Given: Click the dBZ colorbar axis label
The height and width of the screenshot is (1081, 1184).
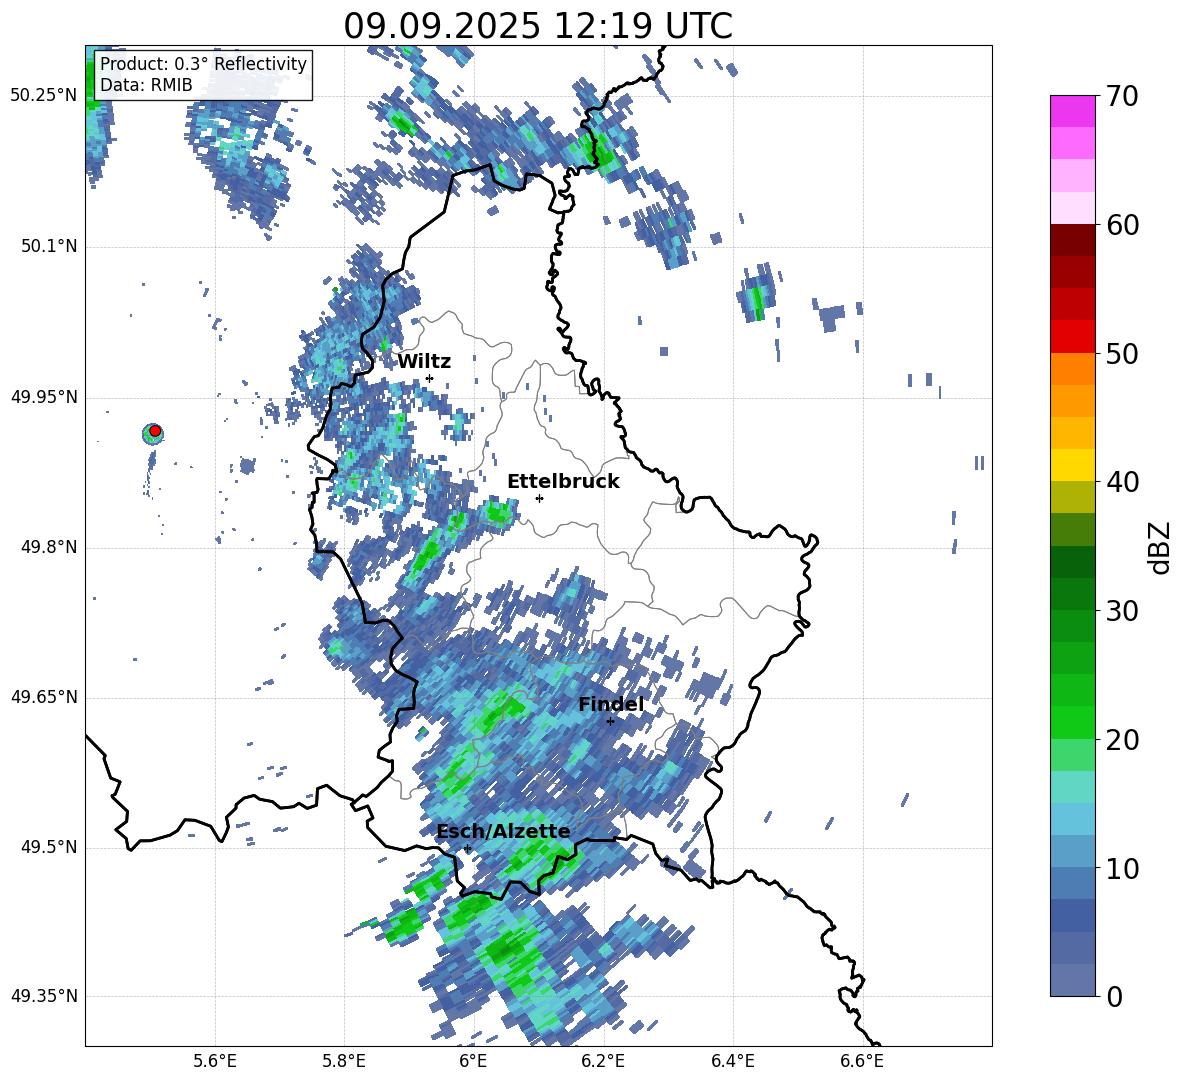Looking at the screenshot, I should tap(1161, 547).
